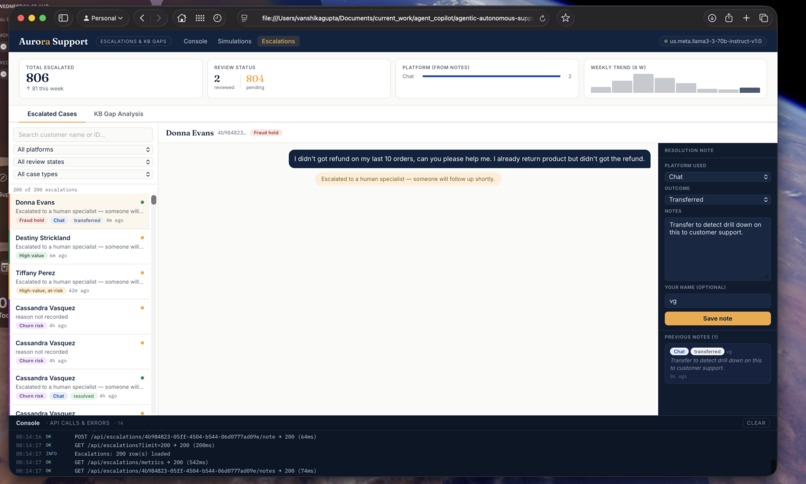Reload the page using the refresh icon
Image resolution: width=806 pixels, height=484 pixels.
pyautogui.click(x=542, y=18)
